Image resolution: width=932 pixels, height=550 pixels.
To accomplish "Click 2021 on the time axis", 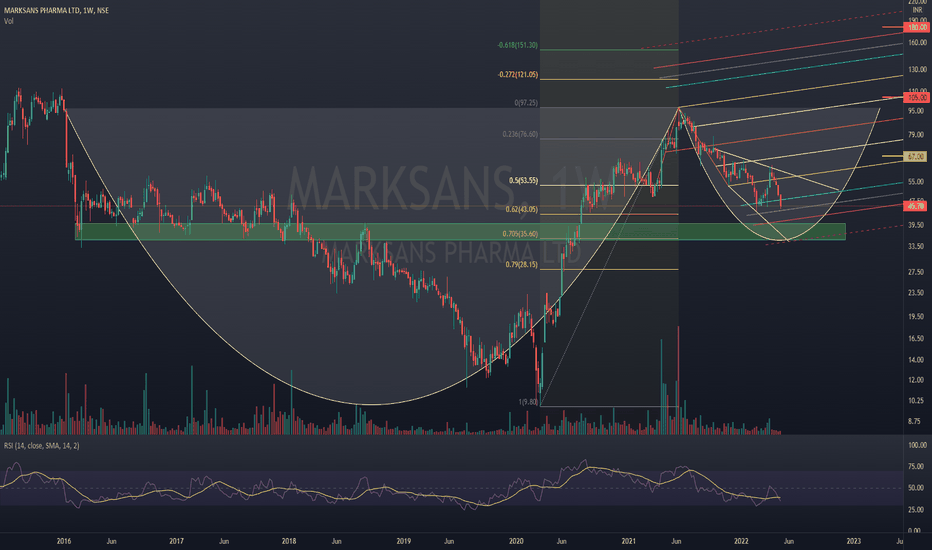I will point(628,541).
